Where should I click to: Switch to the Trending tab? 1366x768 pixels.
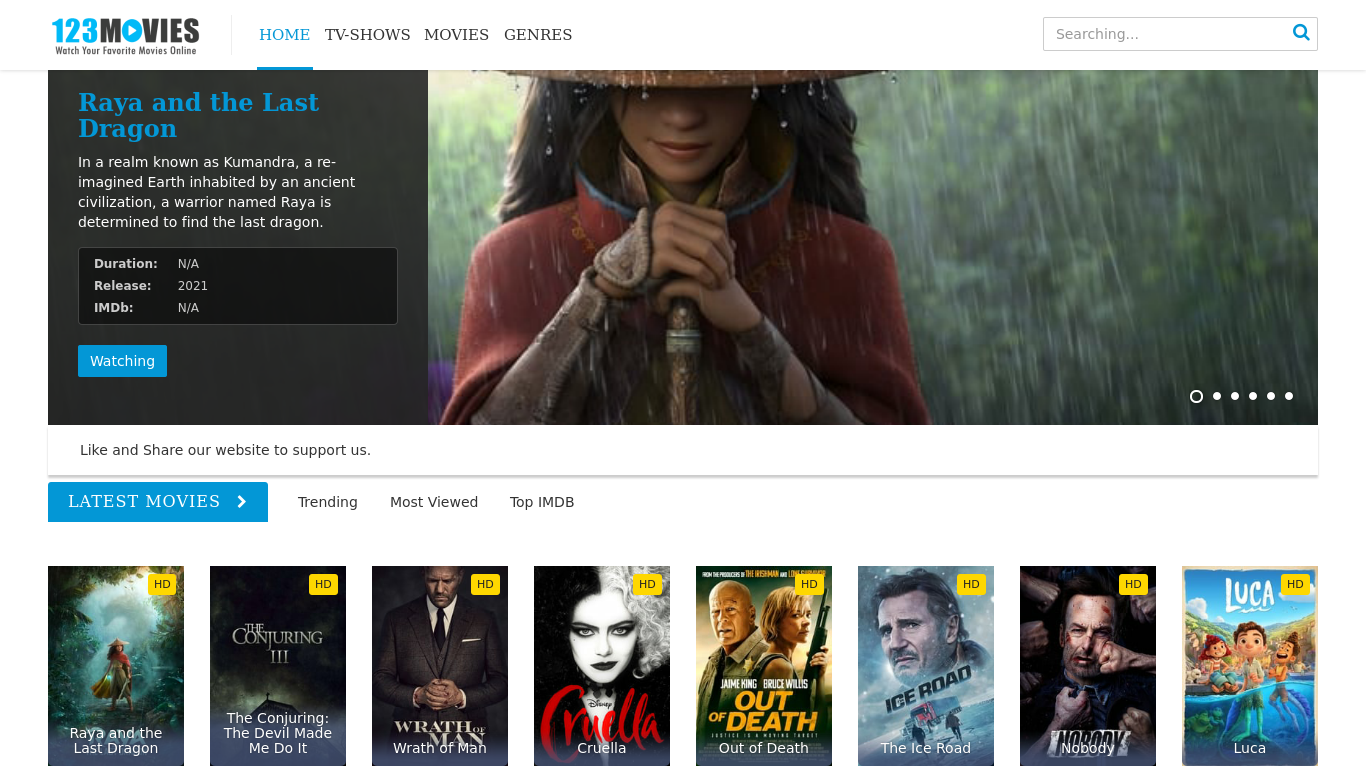pos(327,502)
